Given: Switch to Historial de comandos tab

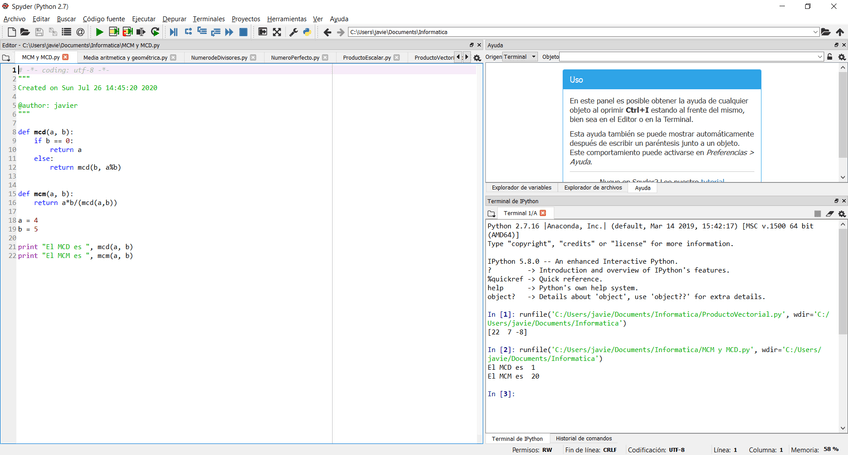Looking at the screenshot, I should point(583,438).
